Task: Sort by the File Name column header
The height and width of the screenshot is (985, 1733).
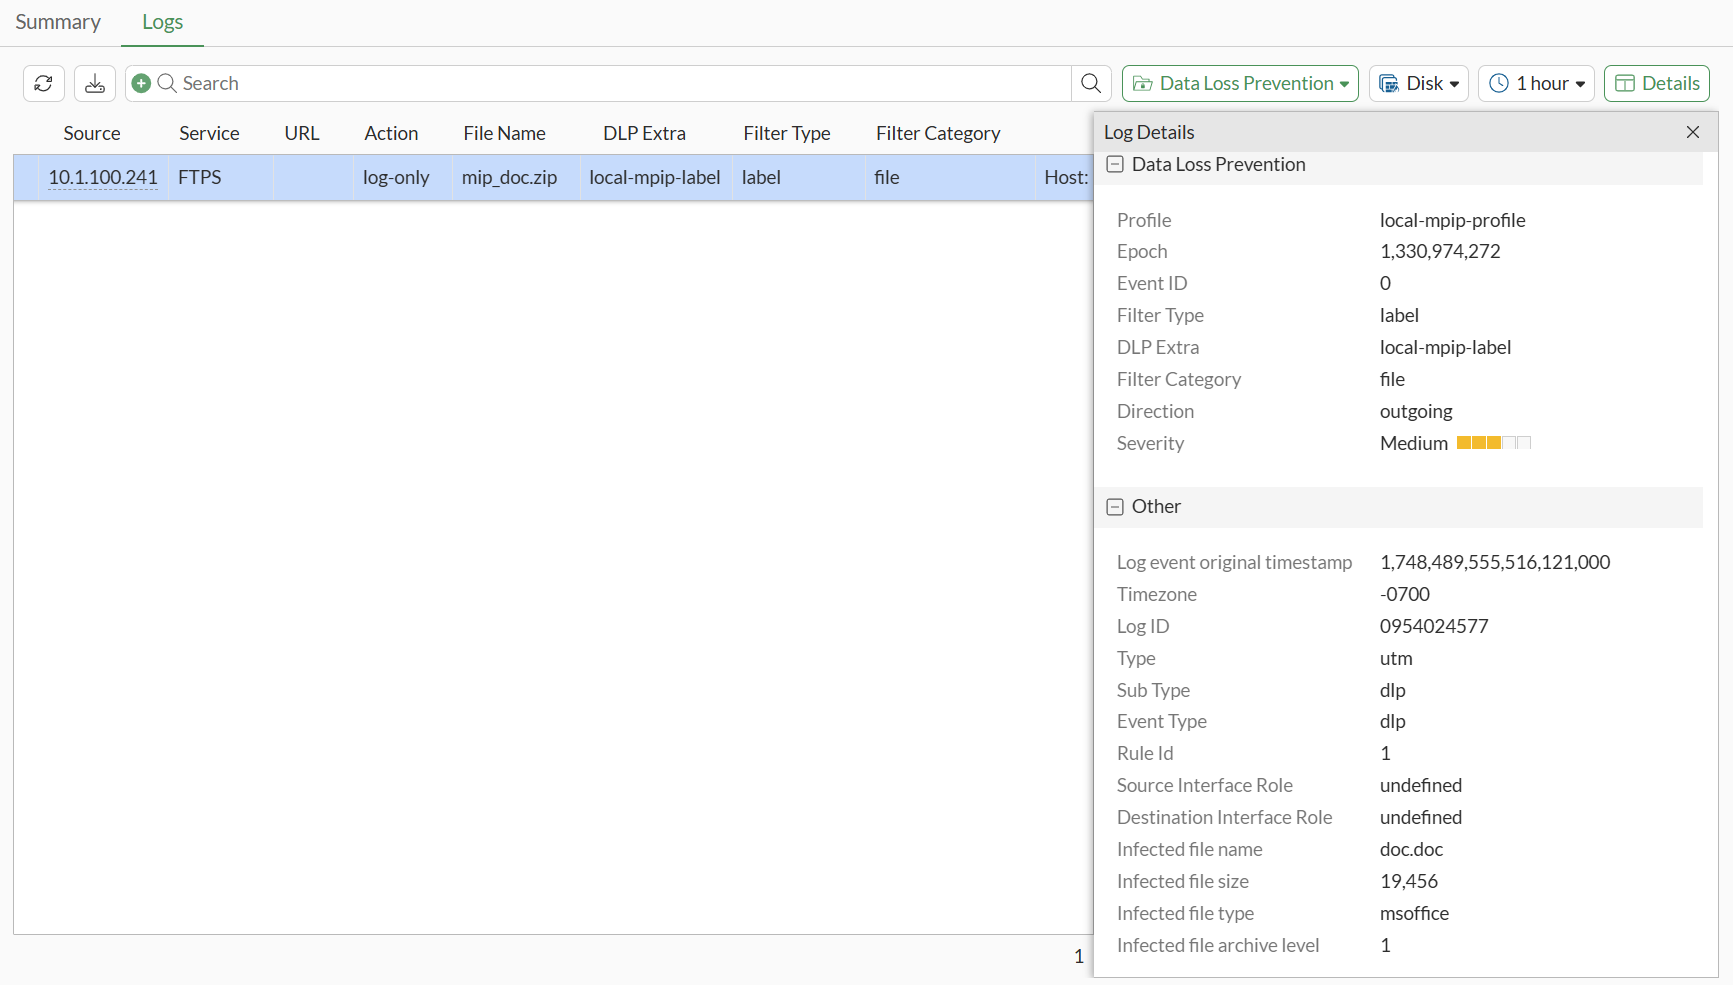Action: point(504,134)
